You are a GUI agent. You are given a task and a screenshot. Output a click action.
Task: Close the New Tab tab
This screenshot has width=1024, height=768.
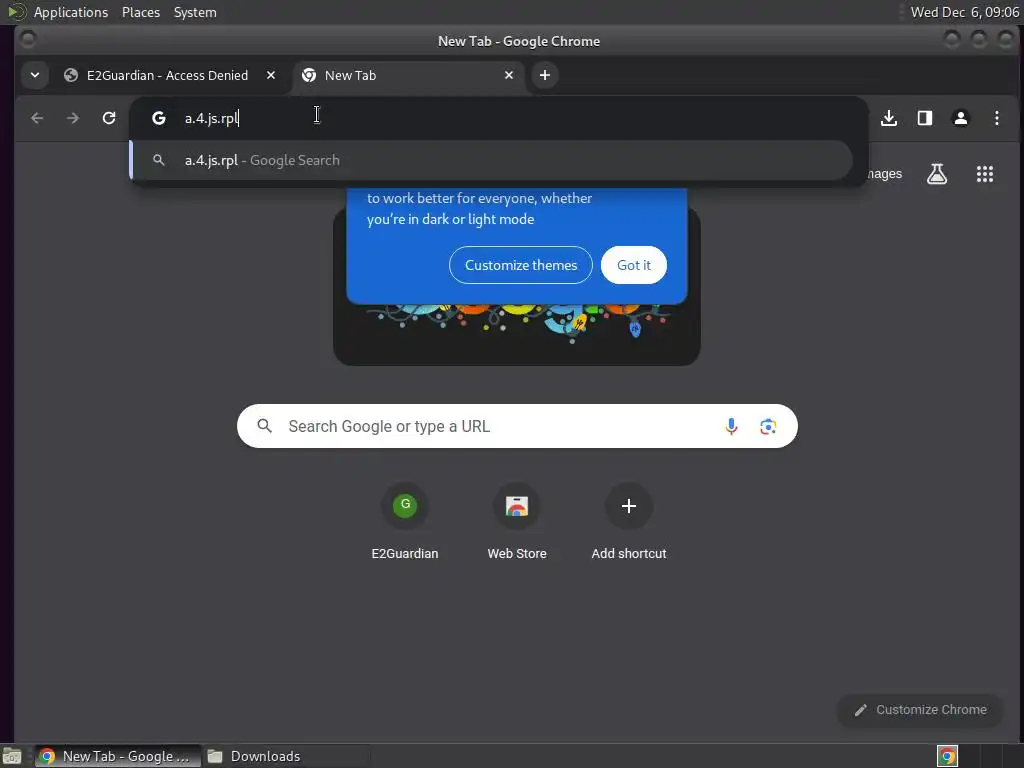pyautogui.click(x=509, y=75)
